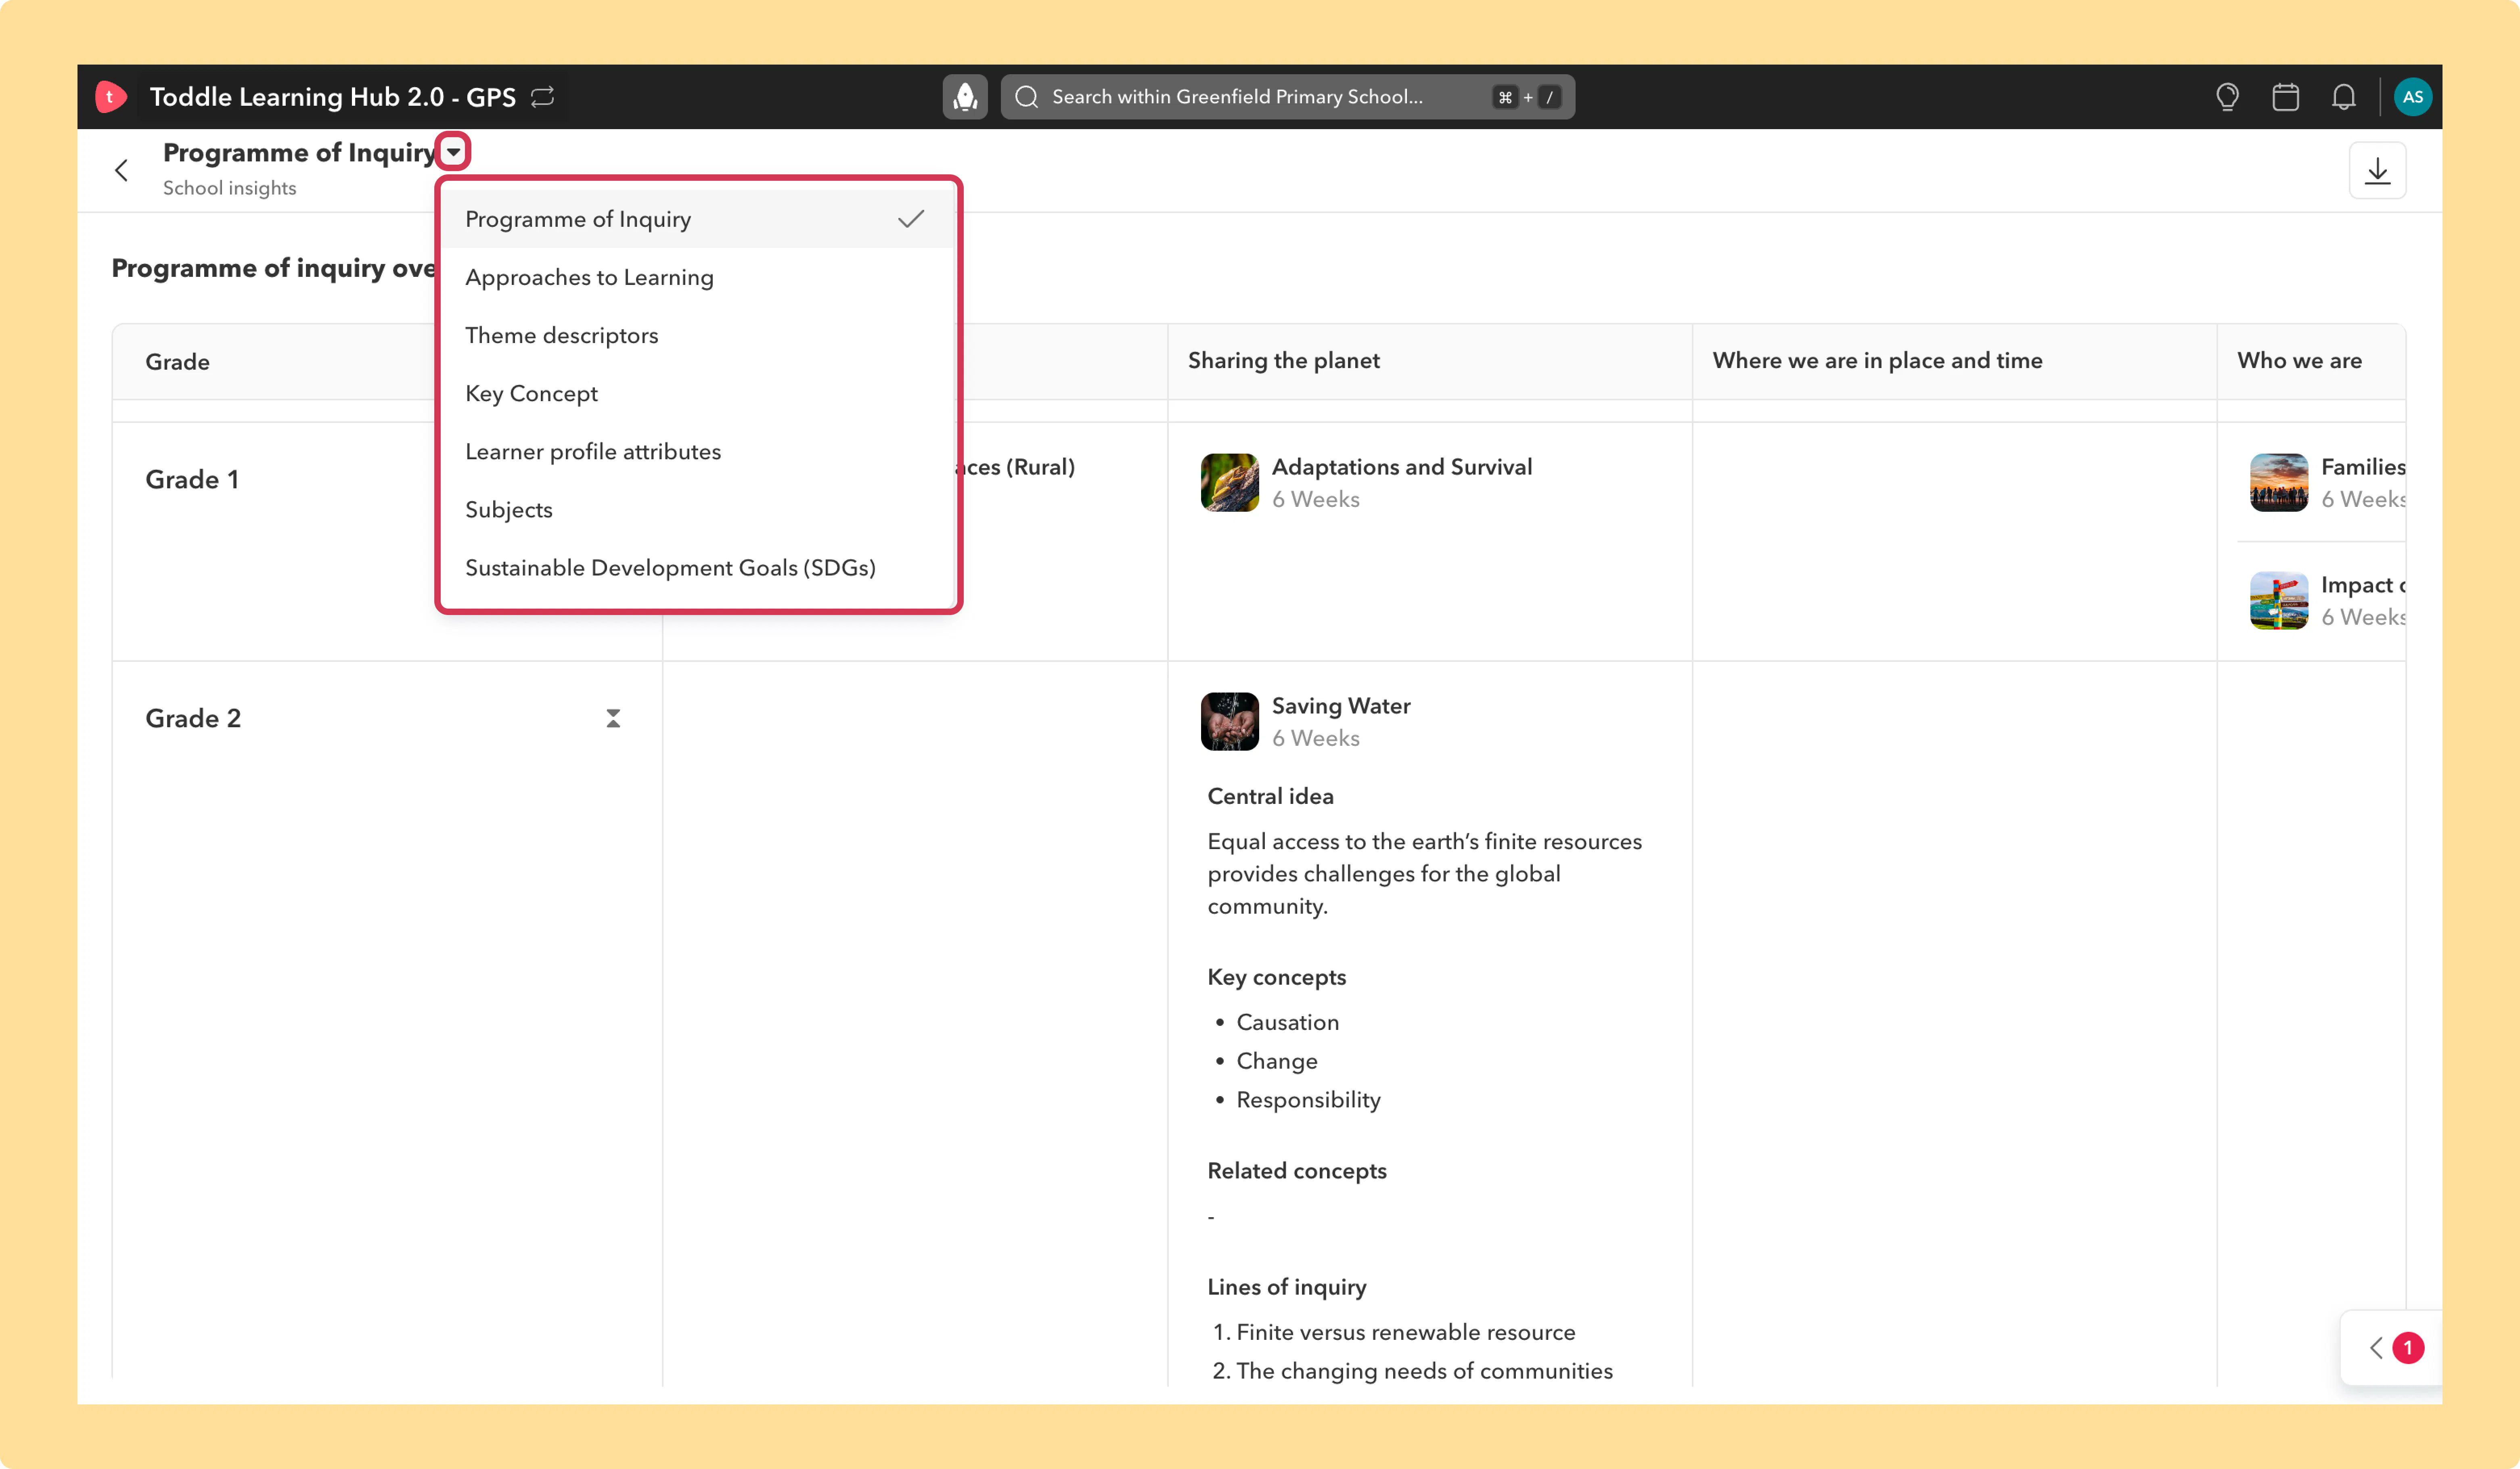Click the Grade column header
The width and height of the screenshot is (2520, 1469).
pos(177,362)
